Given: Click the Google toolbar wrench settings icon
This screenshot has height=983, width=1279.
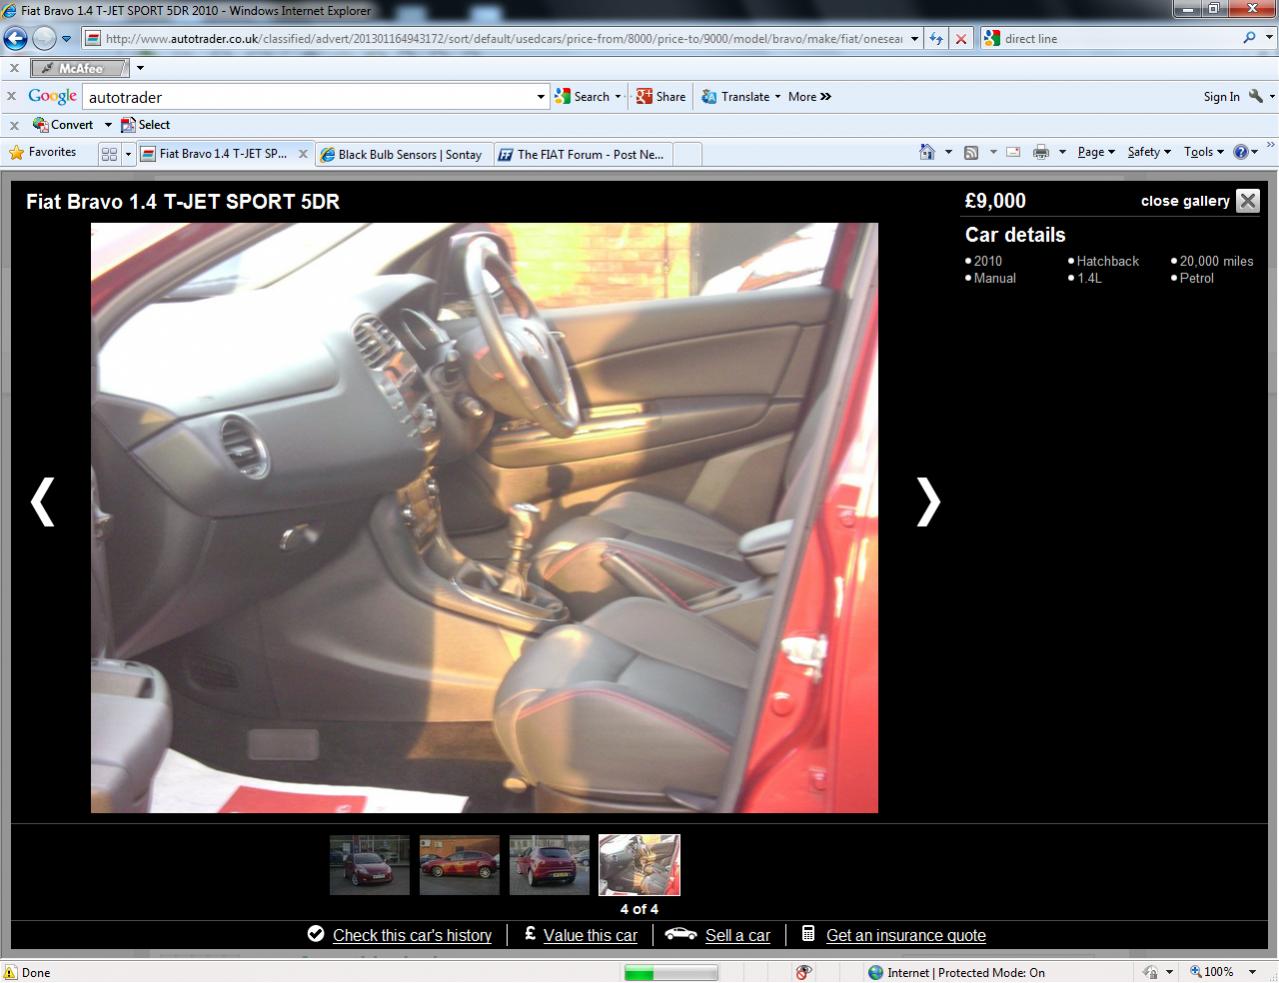Looking at the screenshot, I should (x=1256, y=97).
